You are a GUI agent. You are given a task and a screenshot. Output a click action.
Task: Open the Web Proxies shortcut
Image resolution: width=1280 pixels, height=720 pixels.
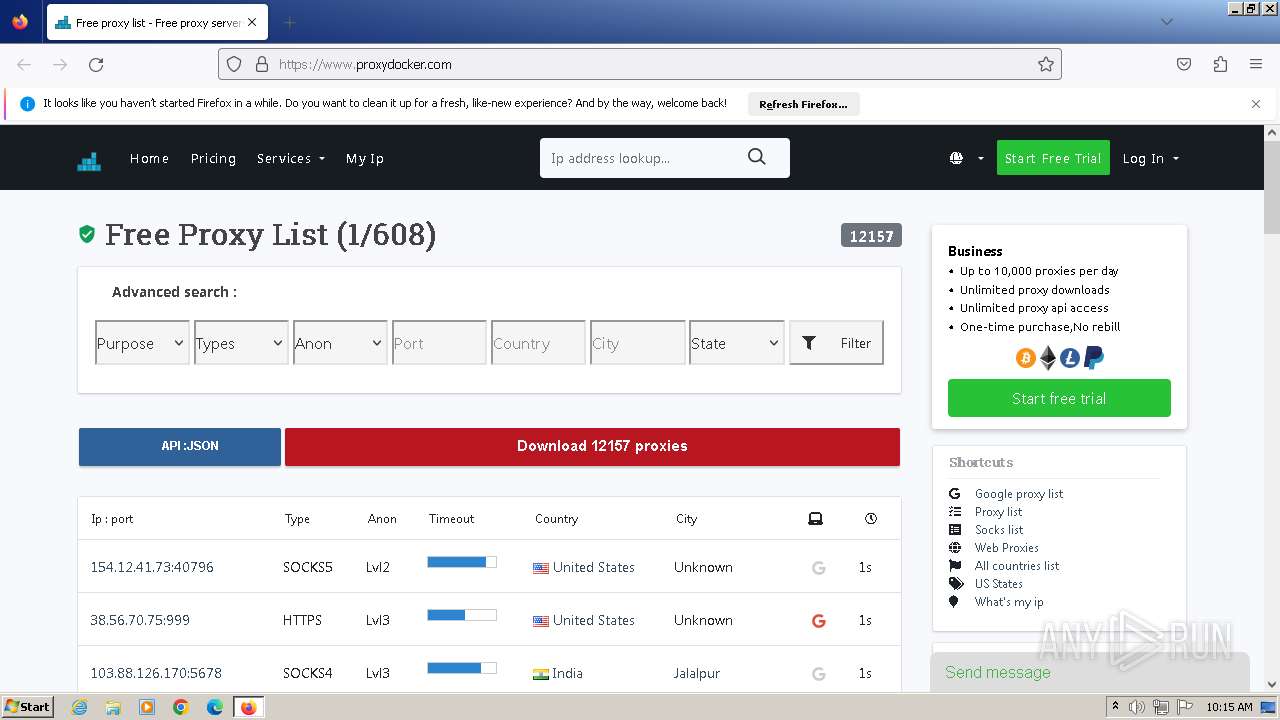(1006, 548)
